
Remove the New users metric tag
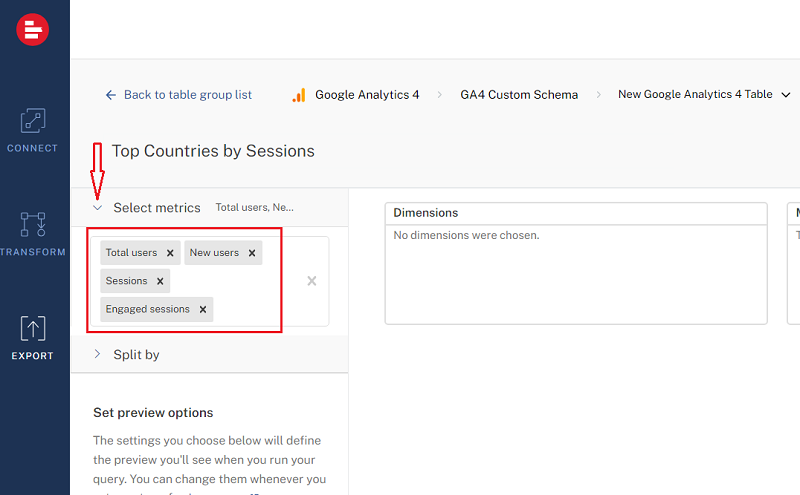[252, 253]
